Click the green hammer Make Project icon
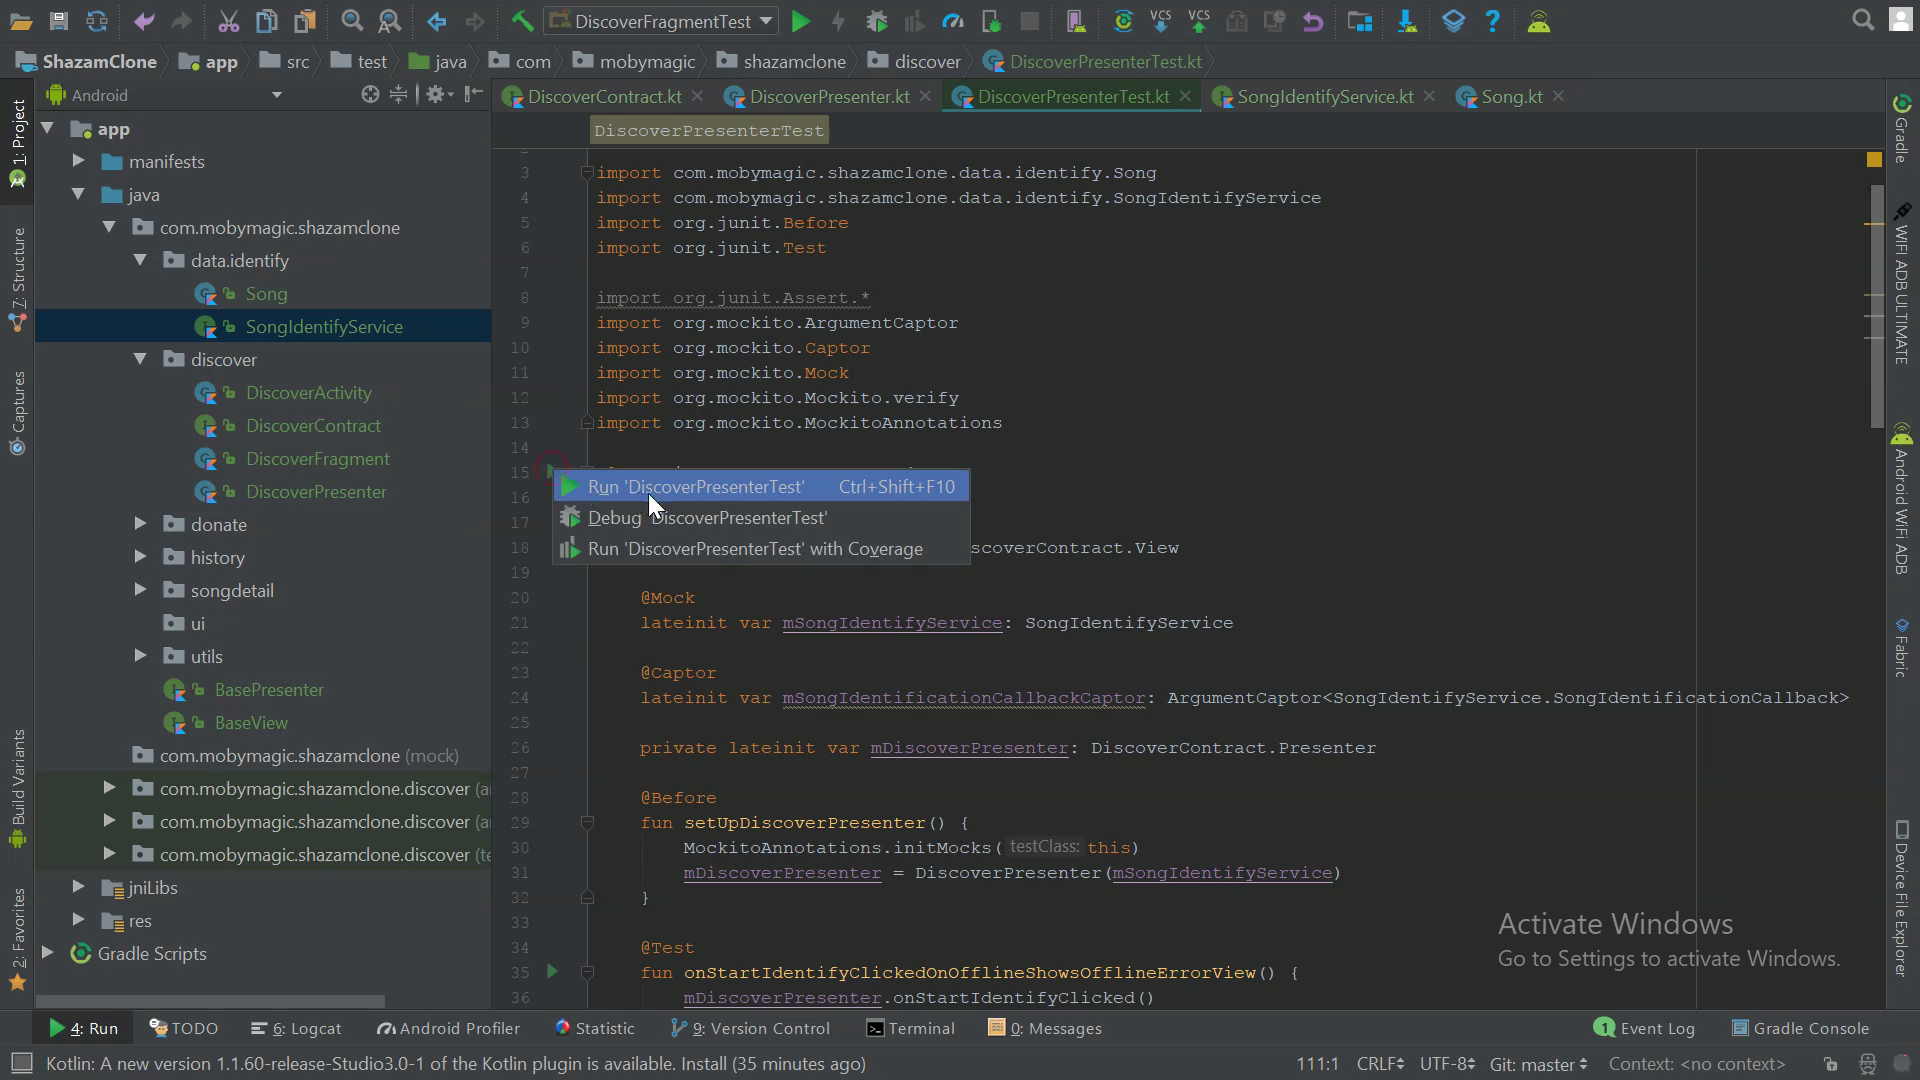Viewport: 1920px width, 1080px height. coord(522,21)
